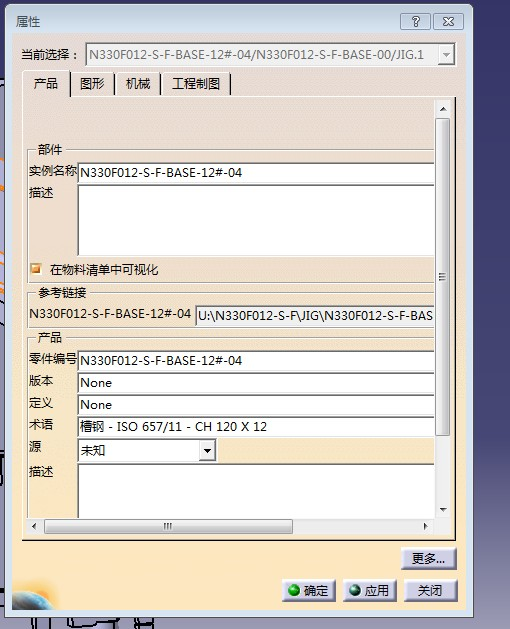Click the N330F012-S-F-BASE-12#-04 reference link label
The height and width of the screenshot is (629, 510).
[110, 314]
